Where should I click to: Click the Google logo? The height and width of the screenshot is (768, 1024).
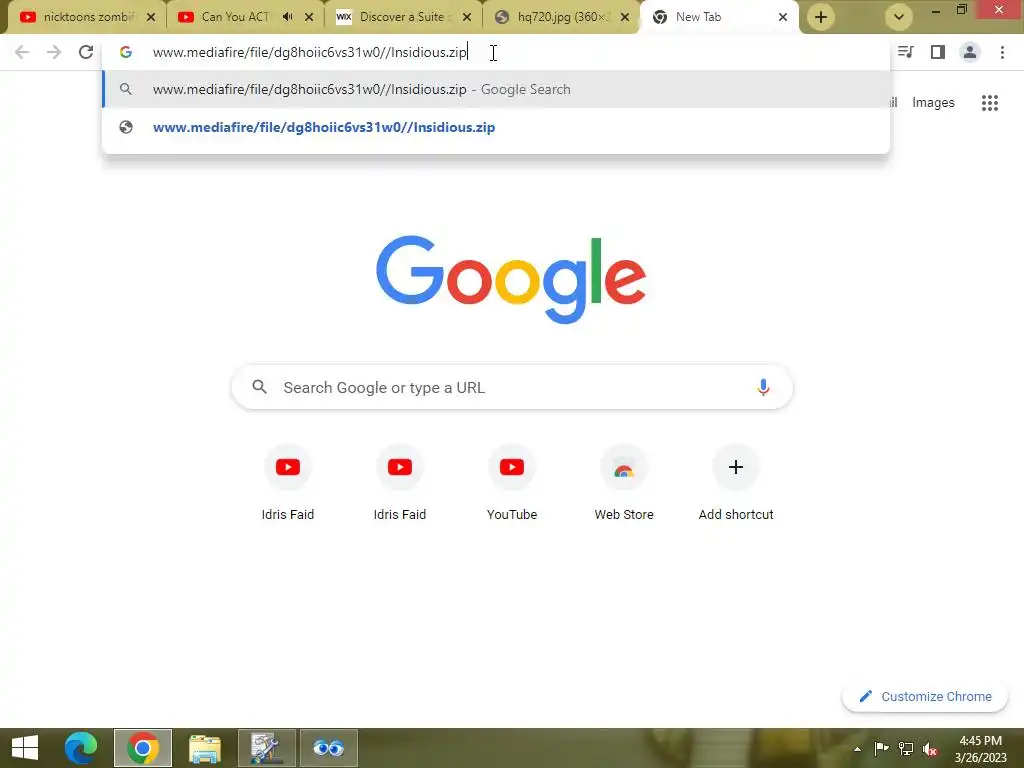pyautogui.click(x=511, y=280)
